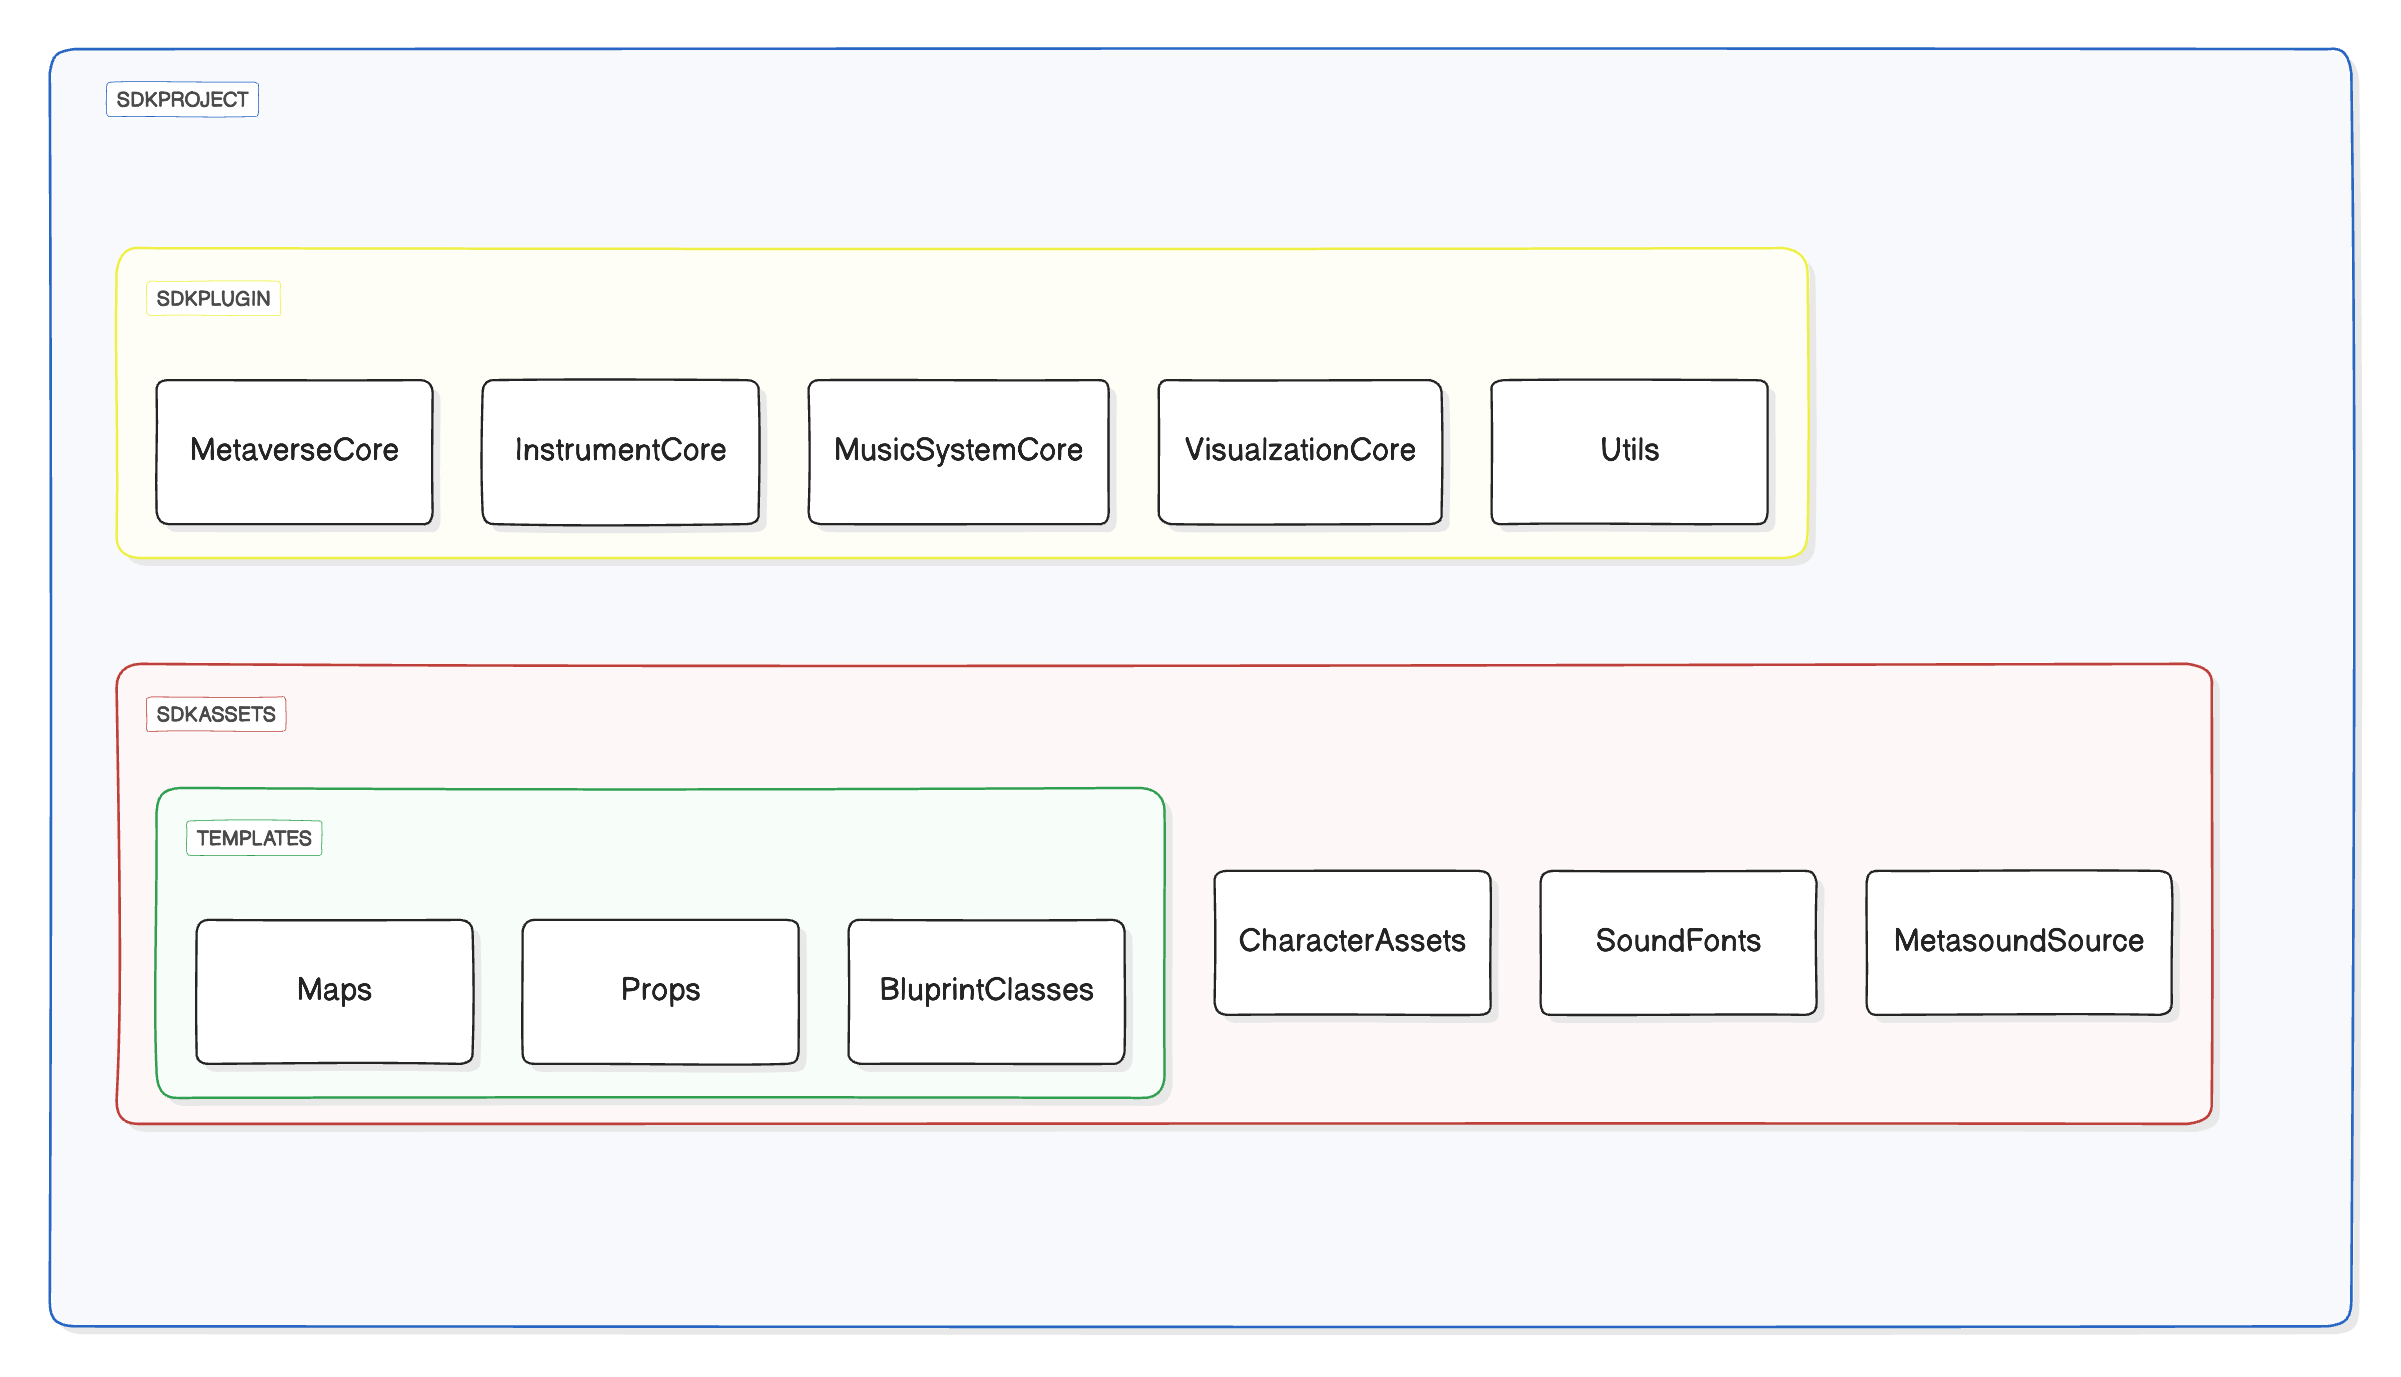Select the MetasoundSource node

tap(2018, 942)
